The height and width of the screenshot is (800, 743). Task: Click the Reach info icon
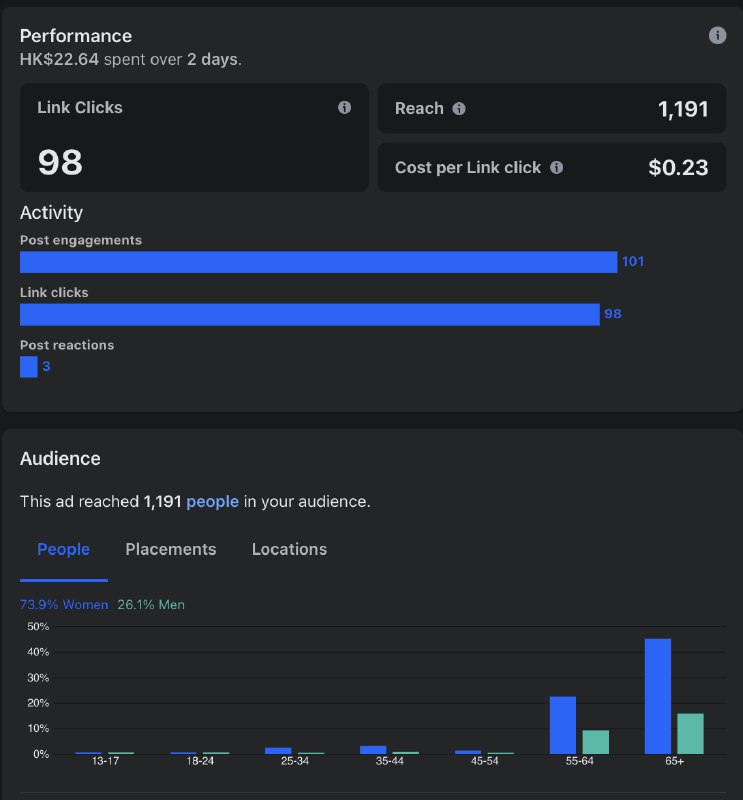click(x=459, y=109)
